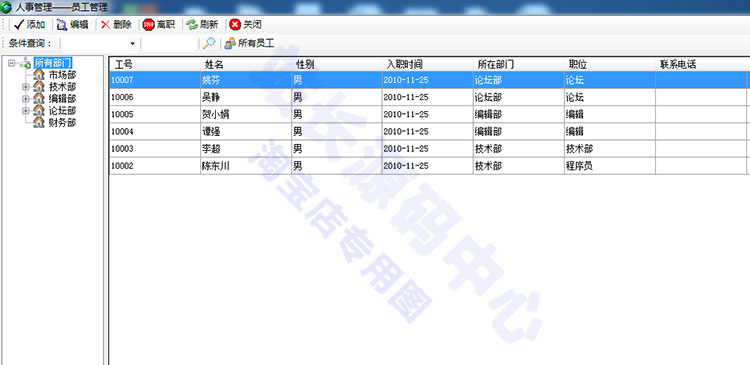Click the 入职时间 cell in 陈东川 row

point(428,166)
